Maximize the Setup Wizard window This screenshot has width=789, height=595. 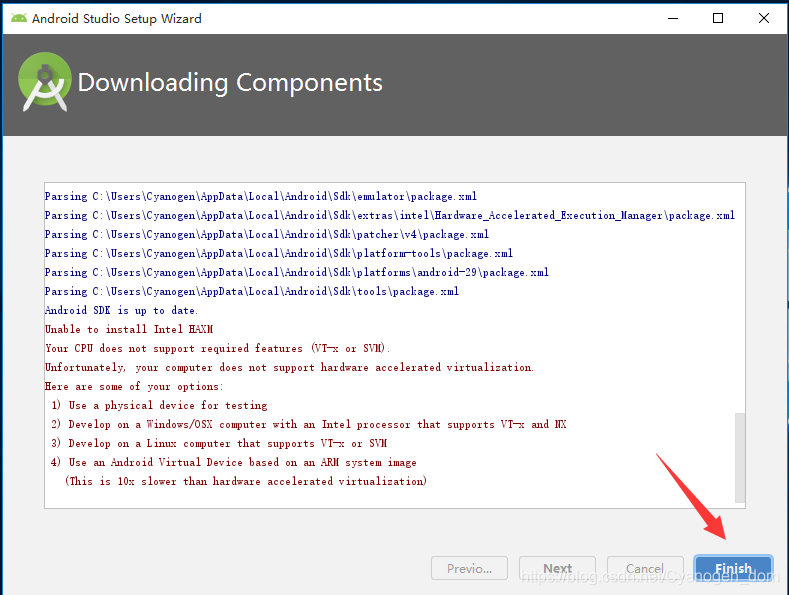(x=718, y=18)
